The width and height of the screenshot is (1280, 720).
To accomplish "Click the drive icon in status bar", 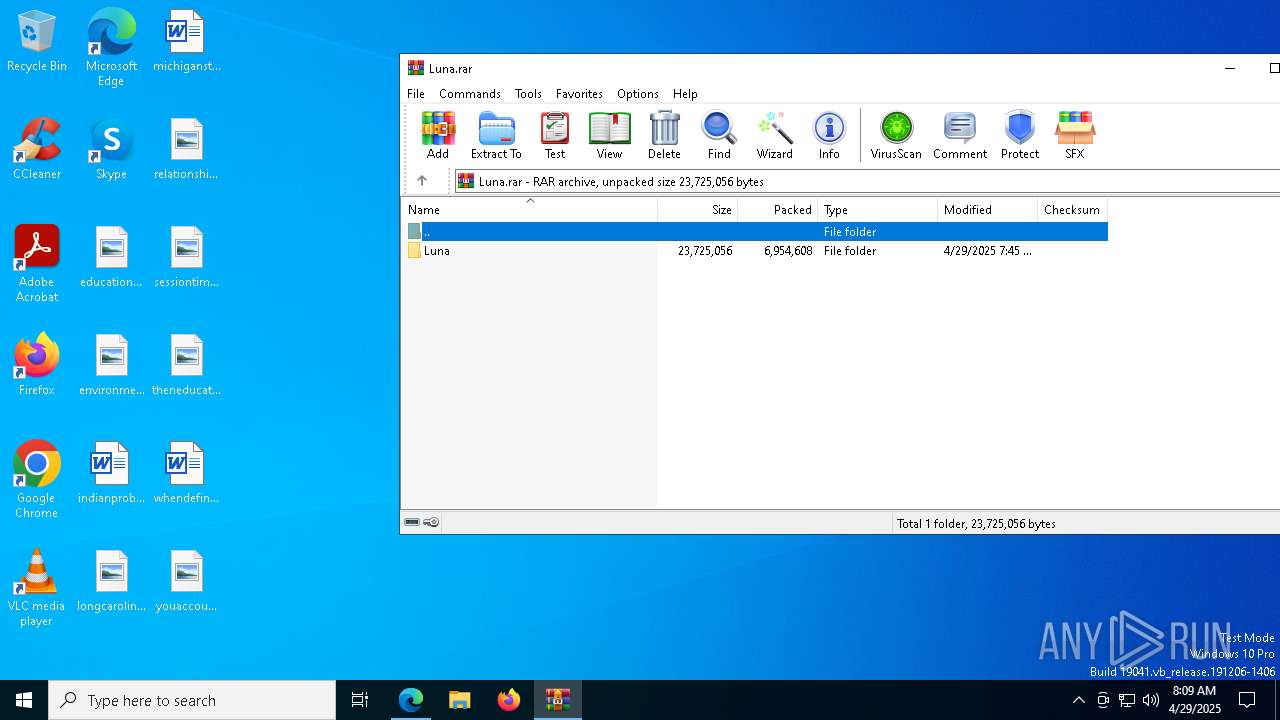I will pos(412,522).
